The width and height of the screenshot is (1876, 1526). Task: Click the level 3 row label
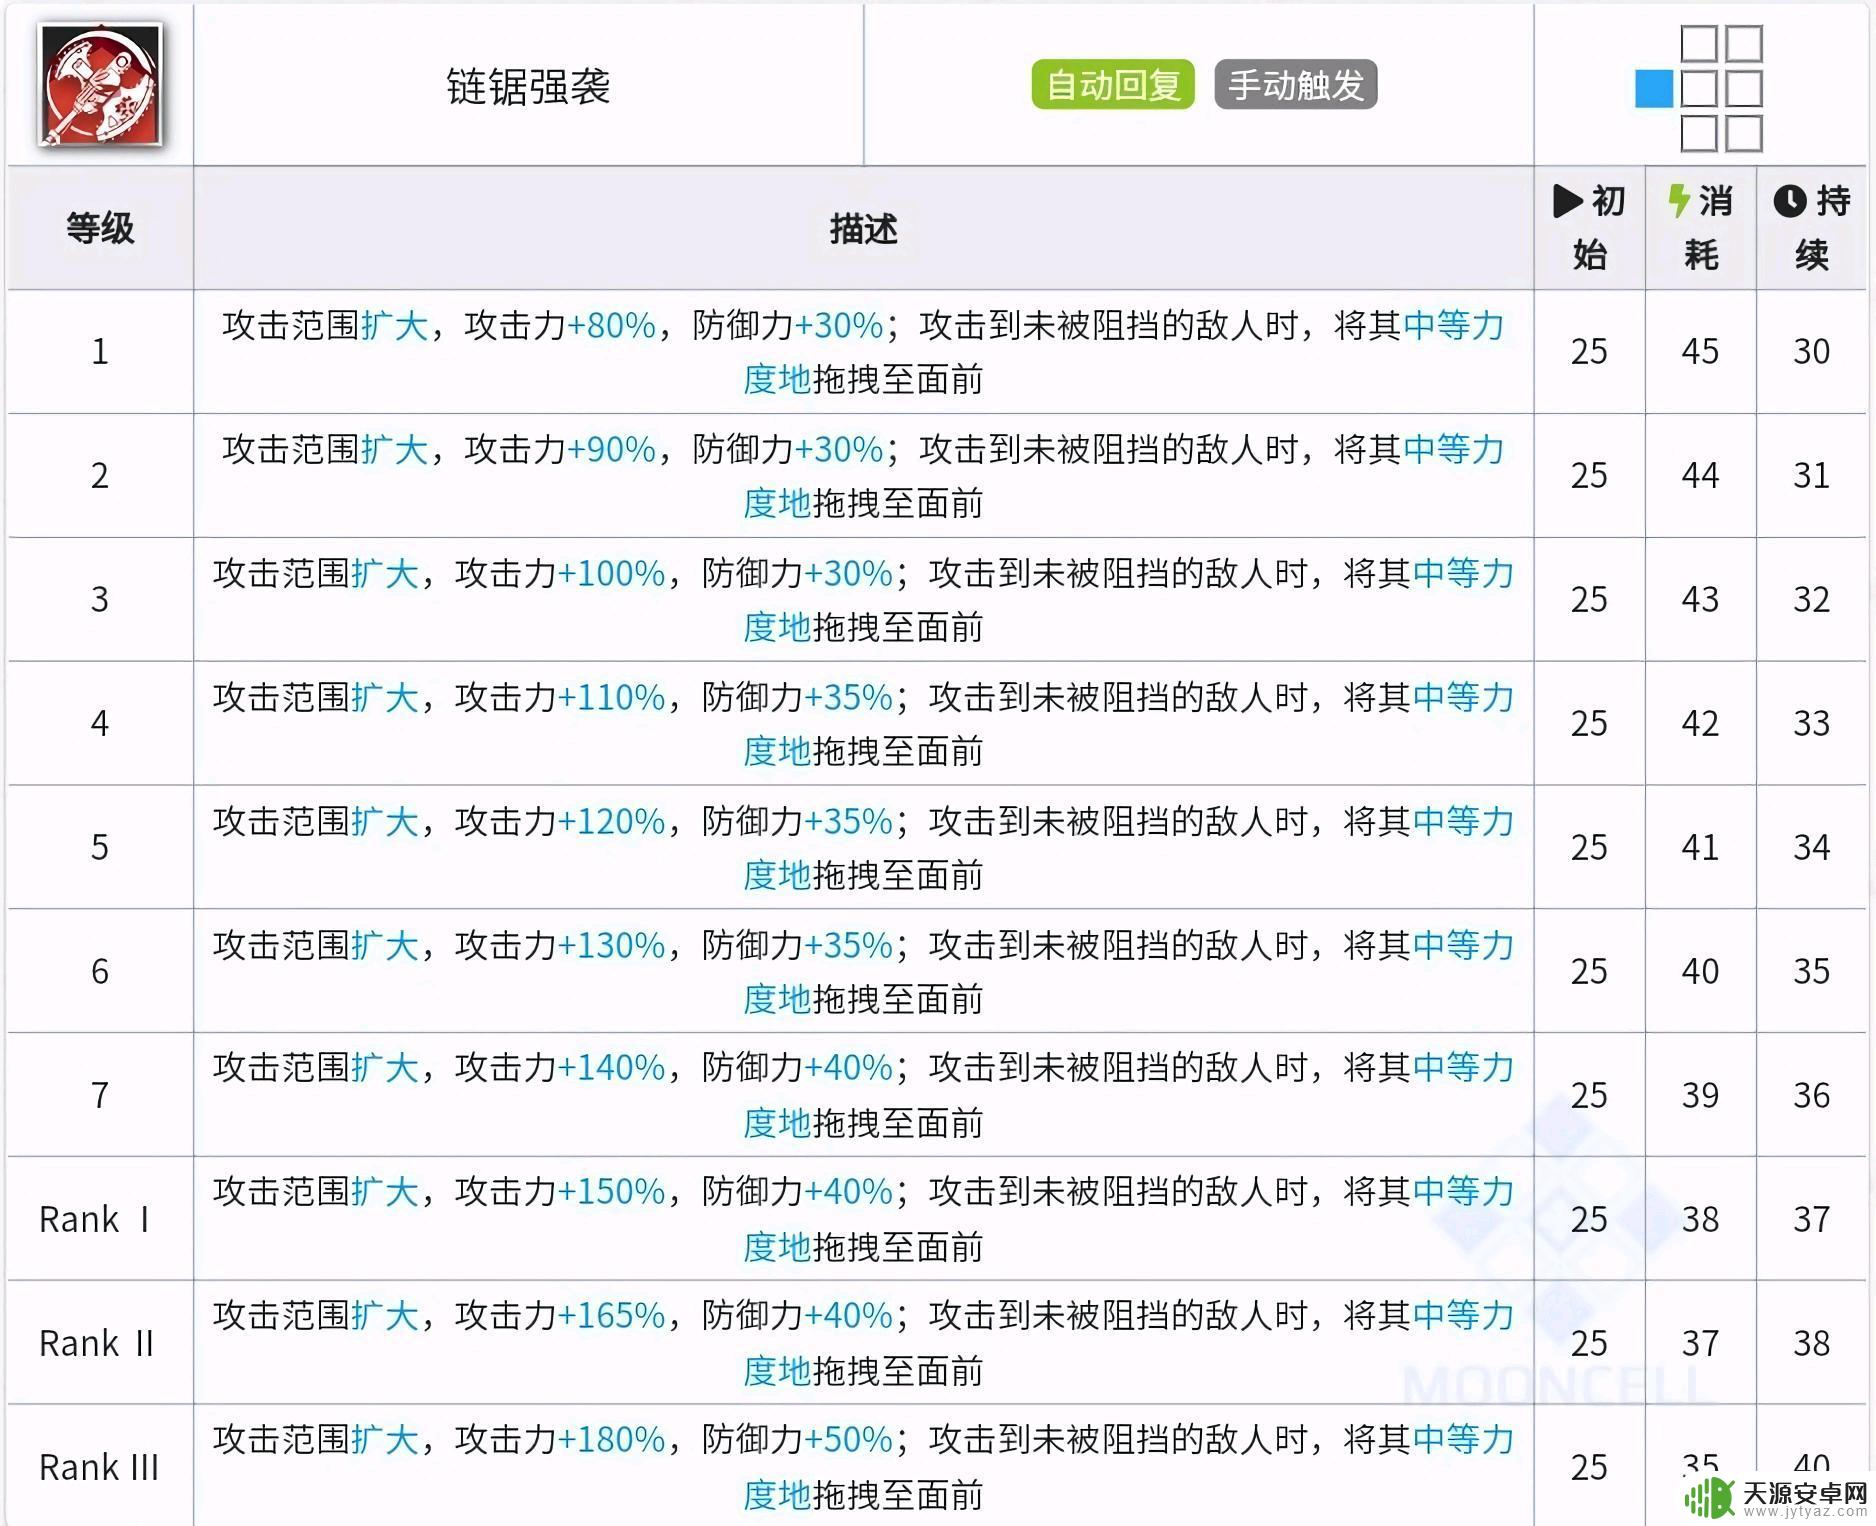[100, 600]
